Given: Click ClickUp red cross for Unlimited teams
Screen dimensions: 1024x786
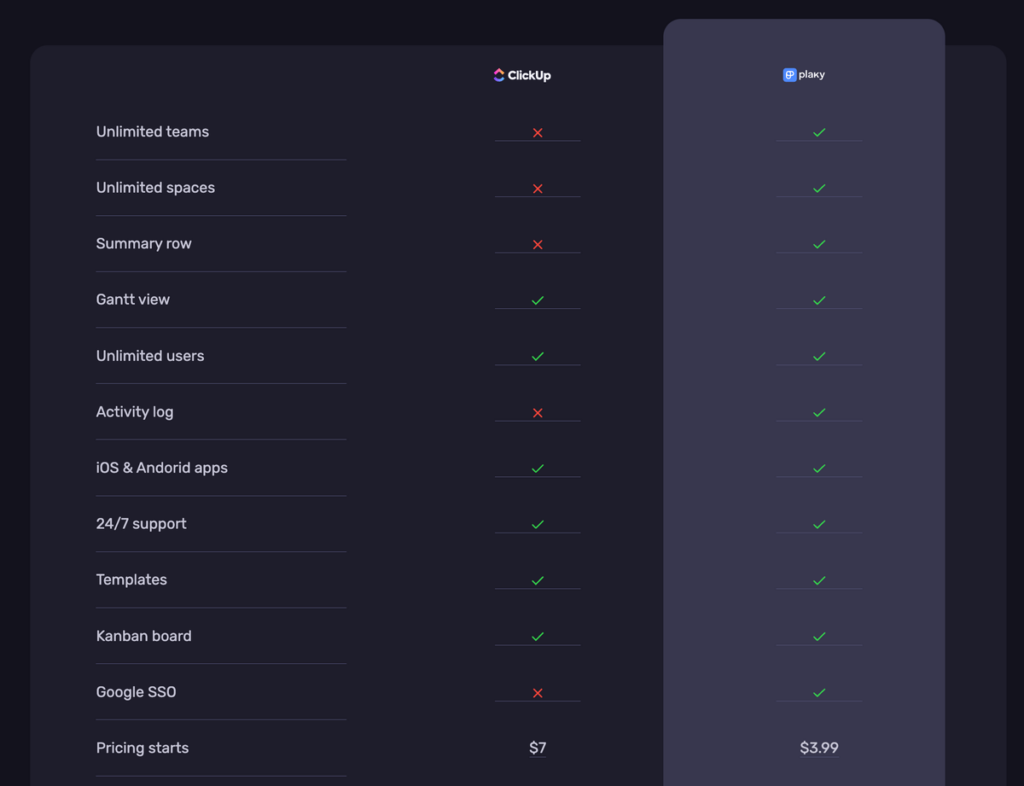Looking at the screenshot, I should [537, 132].
